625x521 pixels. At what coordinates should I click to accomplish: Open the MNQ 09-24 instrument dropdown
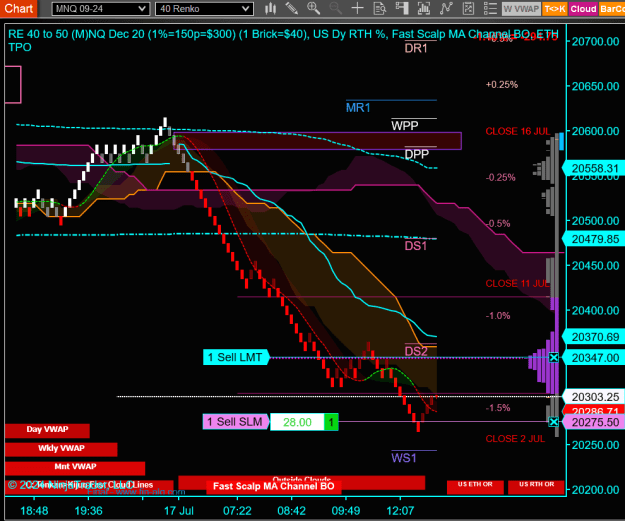(101, 9)
